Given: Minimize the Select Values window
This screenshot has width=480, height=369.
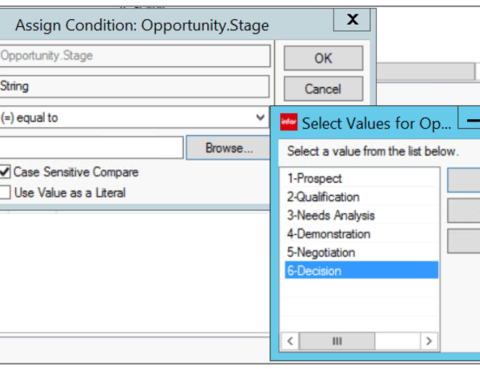Looking at the screenshot, I should pyautogui.click(x=470, y=118).
